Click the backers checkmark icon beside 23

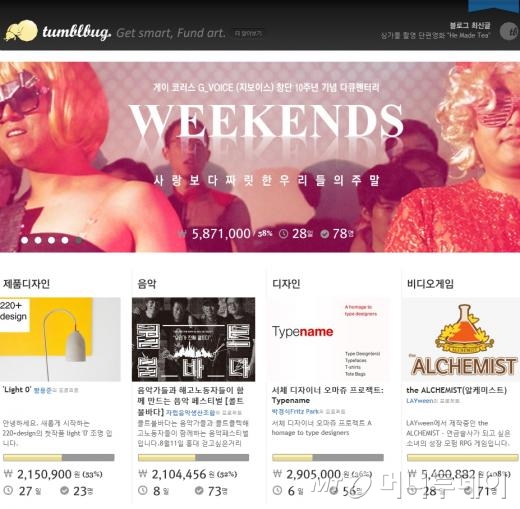pyautogui.click(x=65, y=490)
